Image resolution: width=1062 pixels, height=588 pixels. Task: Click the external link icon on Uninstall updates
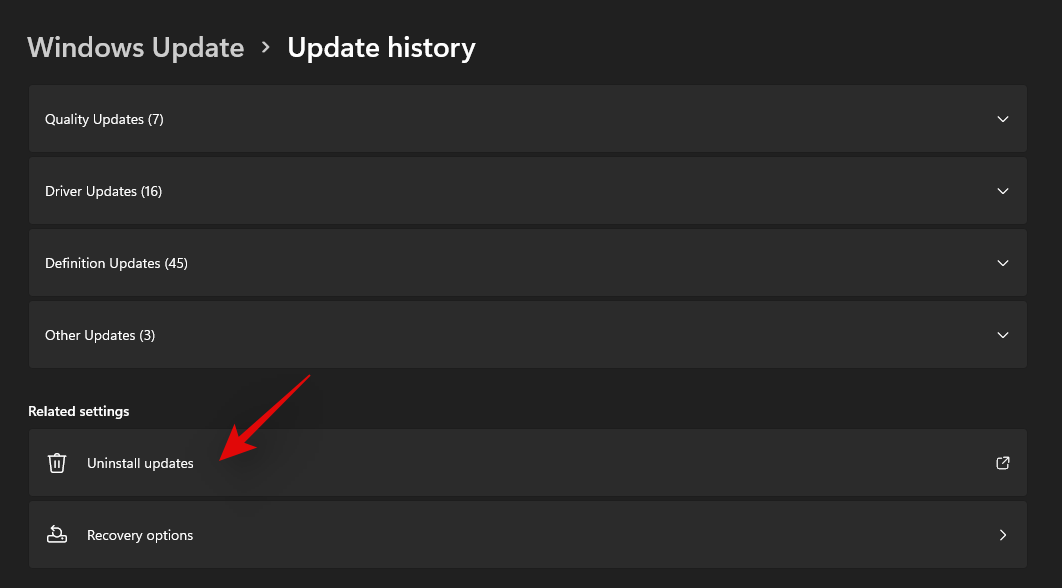point(1003,463)
